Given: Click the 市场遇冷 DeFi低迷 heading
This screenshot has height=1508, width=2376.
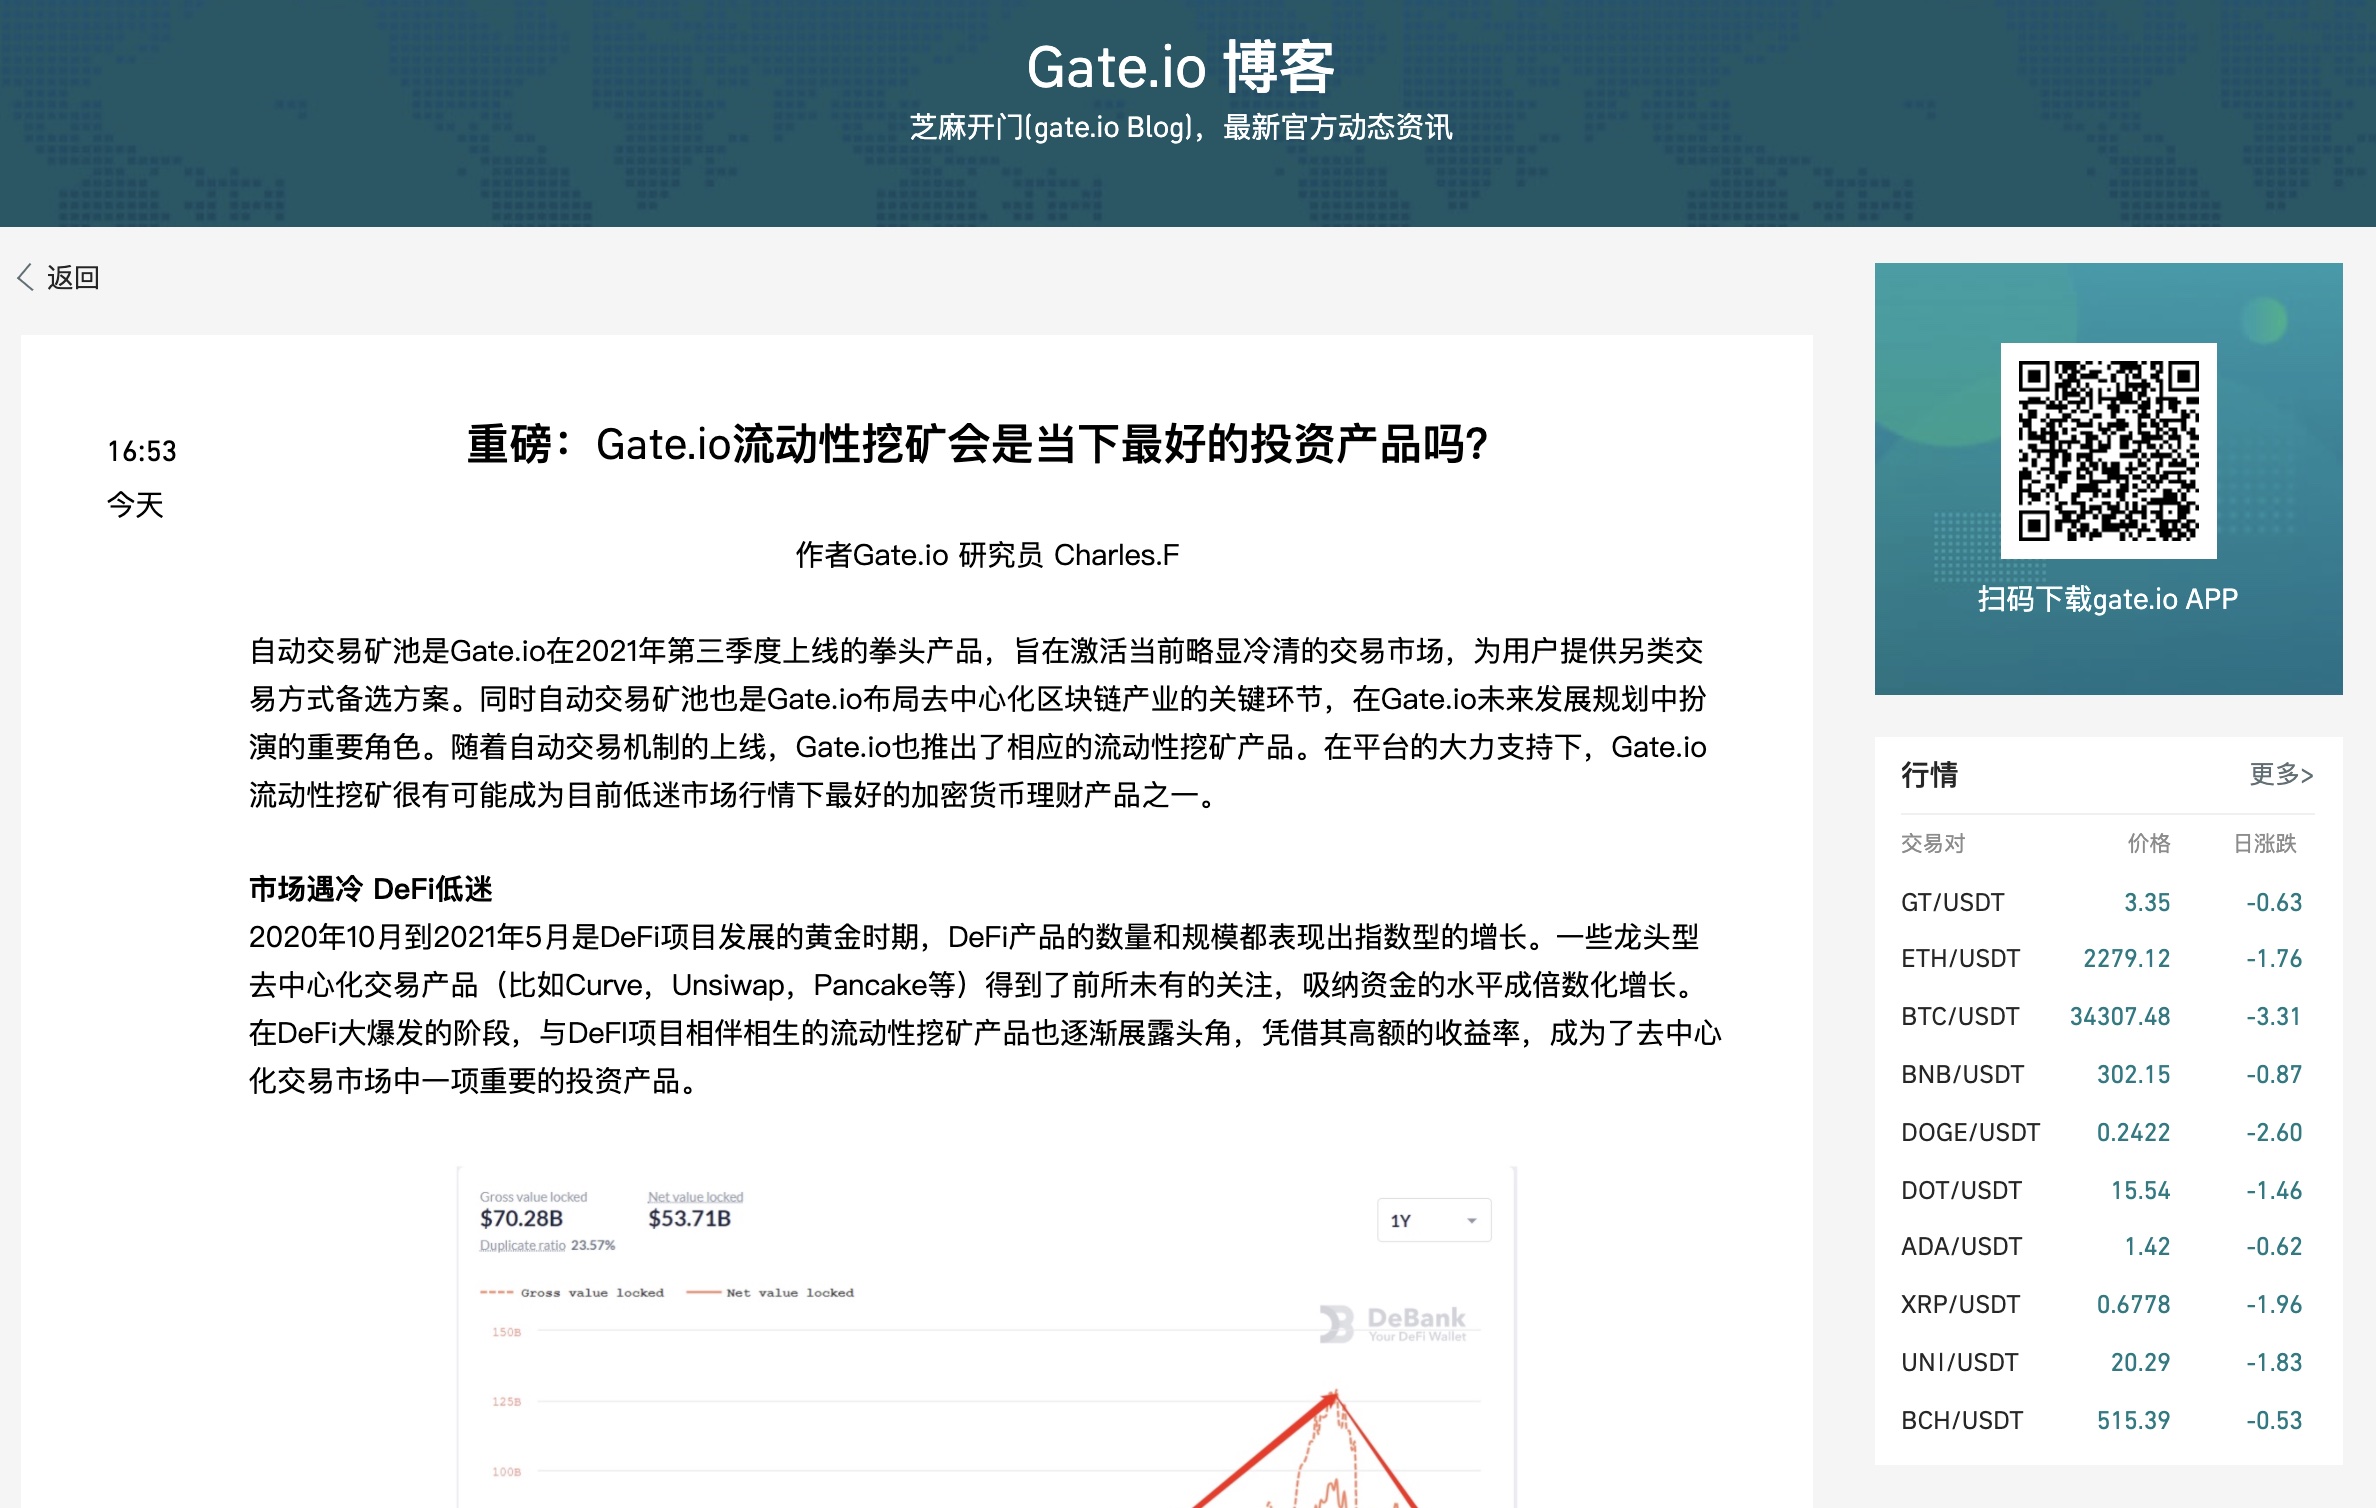Looking at the screenshot, I should coord(370,888).
